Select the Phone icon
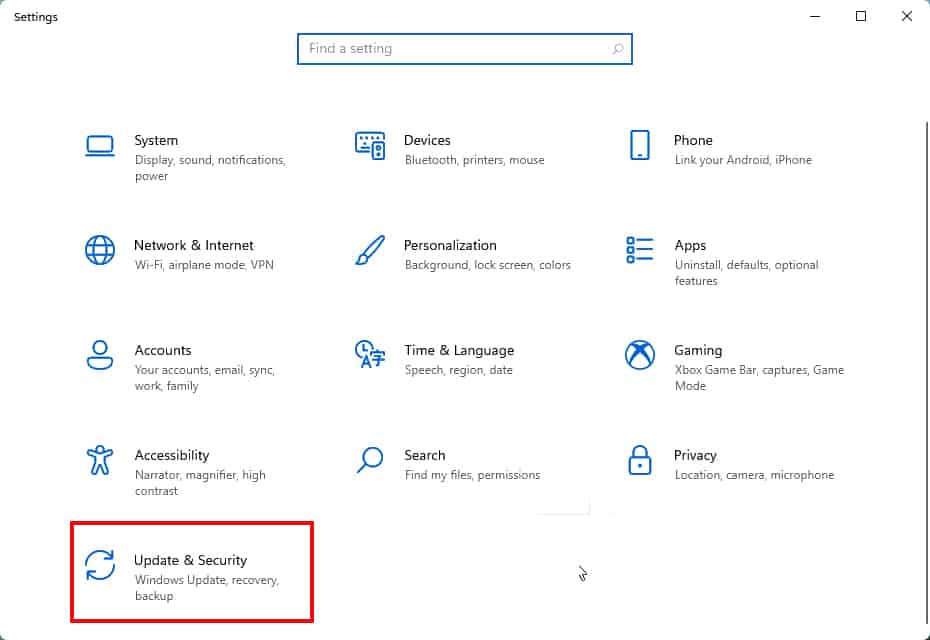Viewport: 930px width, 640px height. pyautogui.click(x=639, y=145)
